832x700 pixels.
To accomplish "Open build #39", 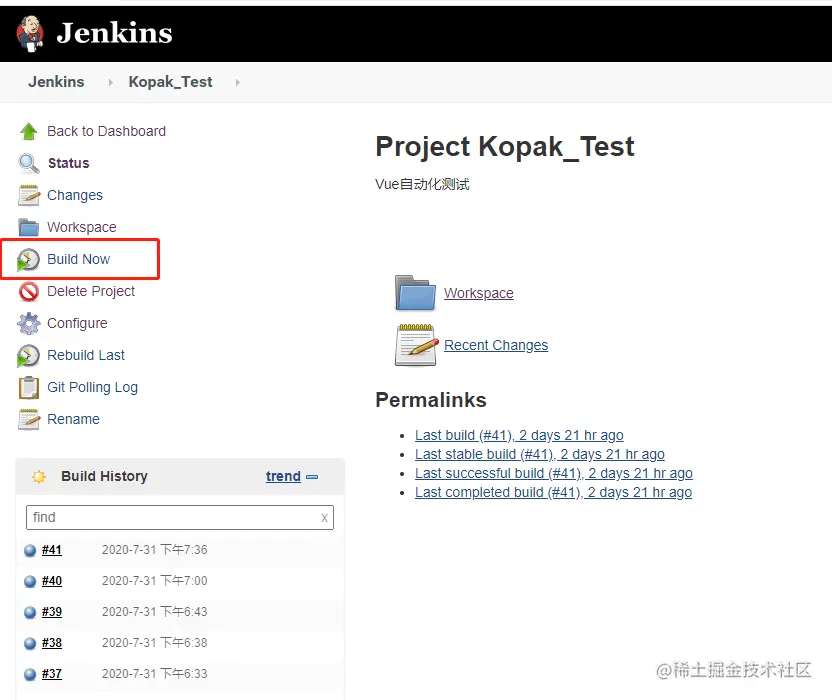I will [51, 612].
